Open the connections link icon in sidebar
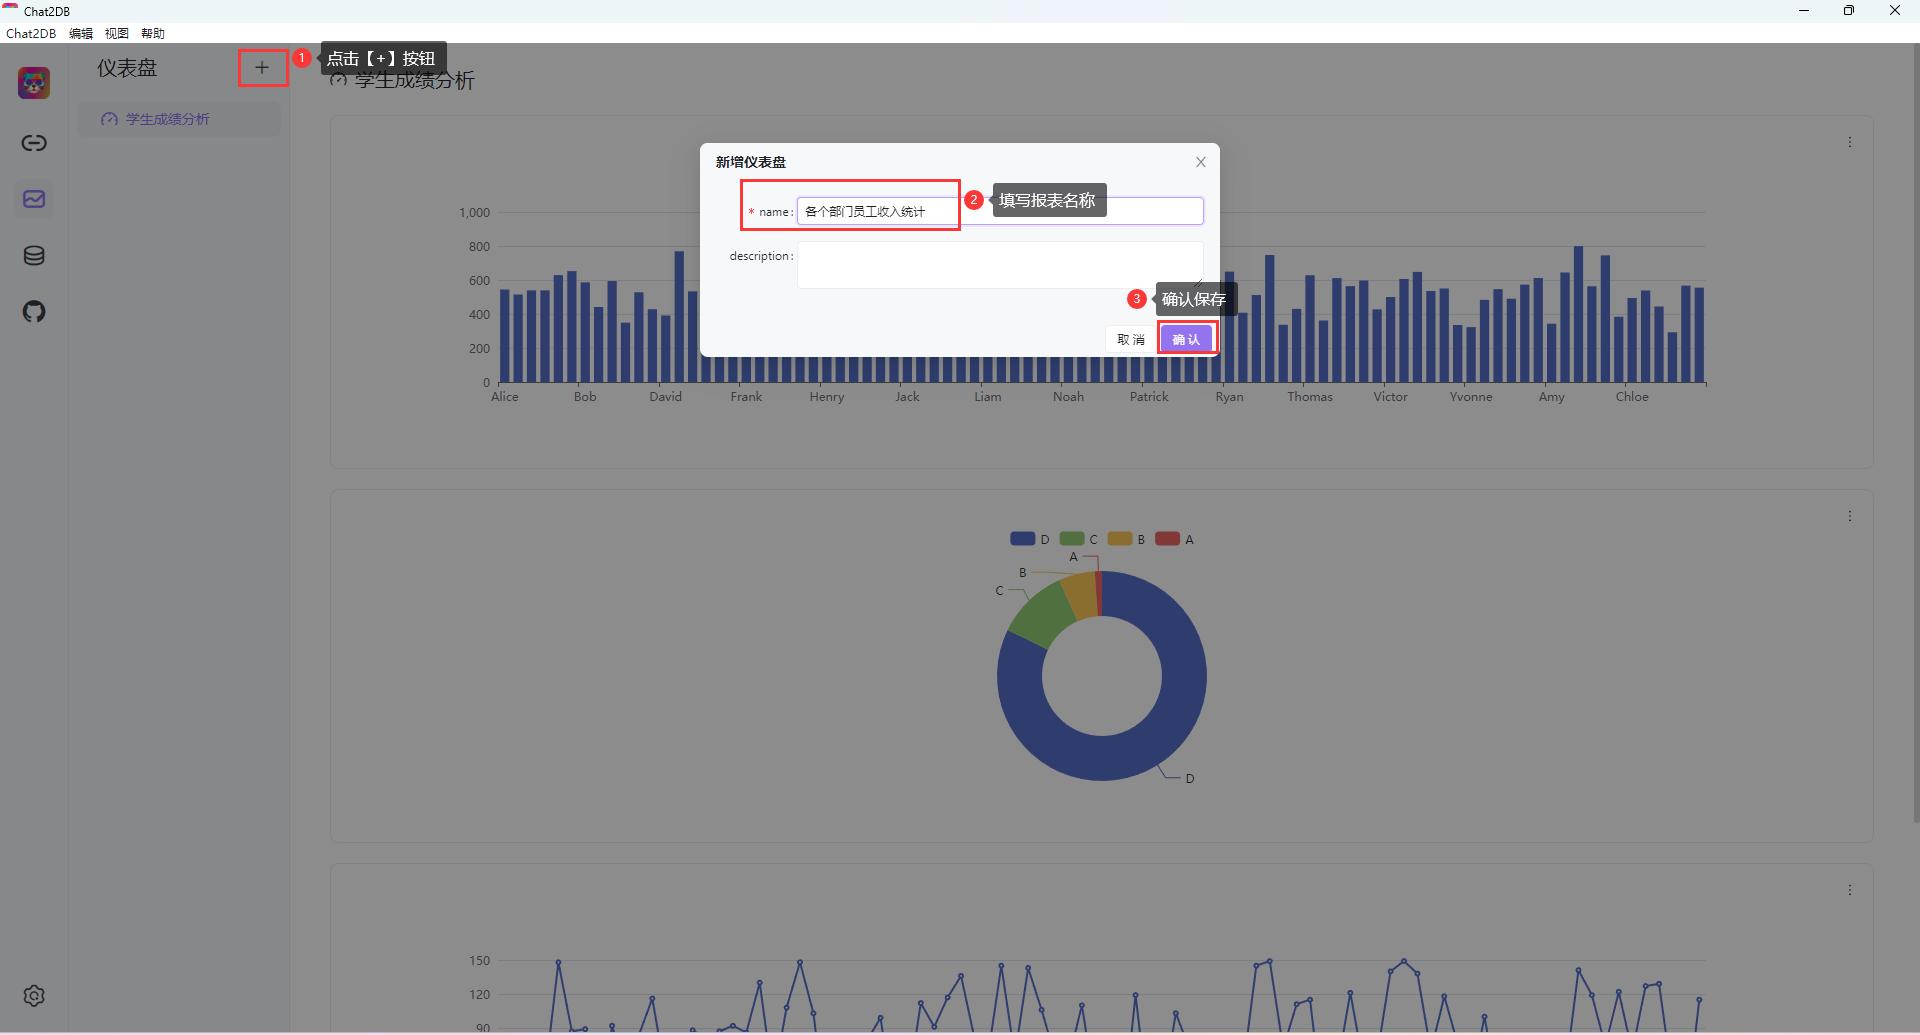The width and height of the screenshot is (1920, 1035). 34,143
